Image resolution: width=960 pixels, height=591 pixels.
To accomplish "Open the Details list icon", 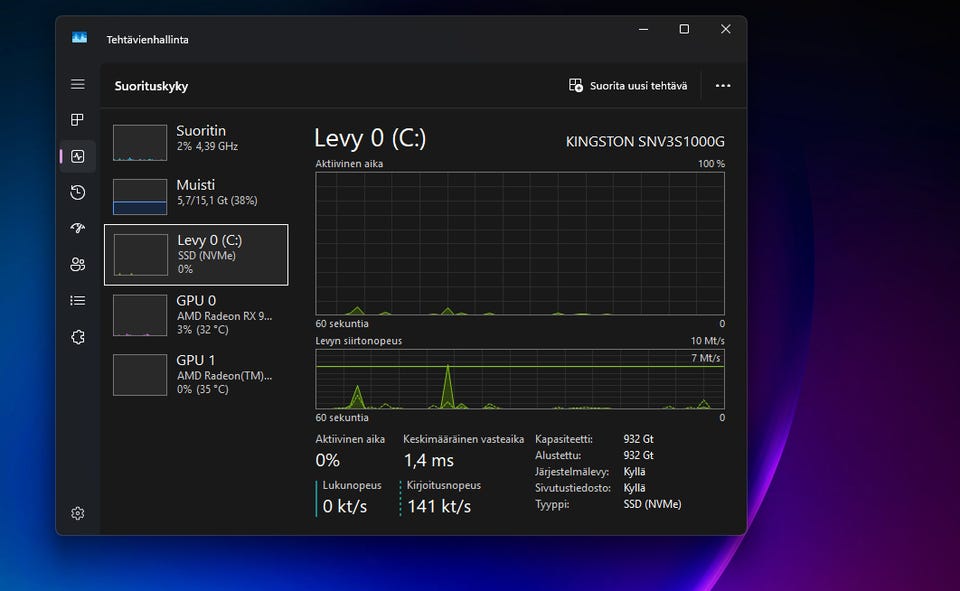I will click(78, 301).
